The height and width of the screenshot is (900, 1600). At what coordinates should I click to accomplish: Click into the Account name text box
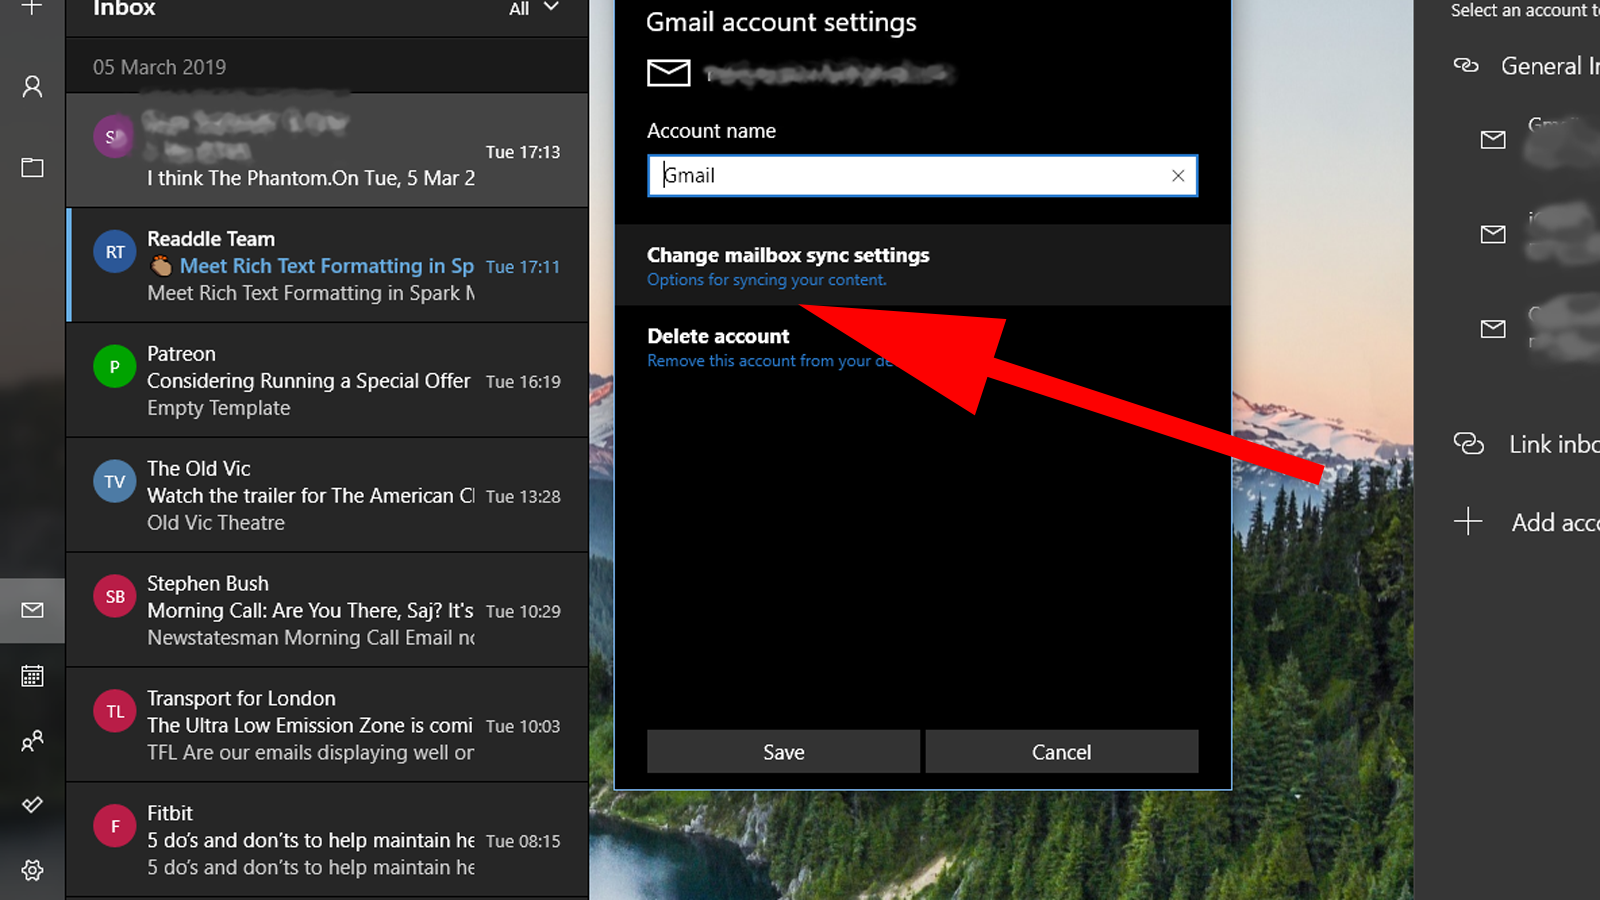(900, 175)
